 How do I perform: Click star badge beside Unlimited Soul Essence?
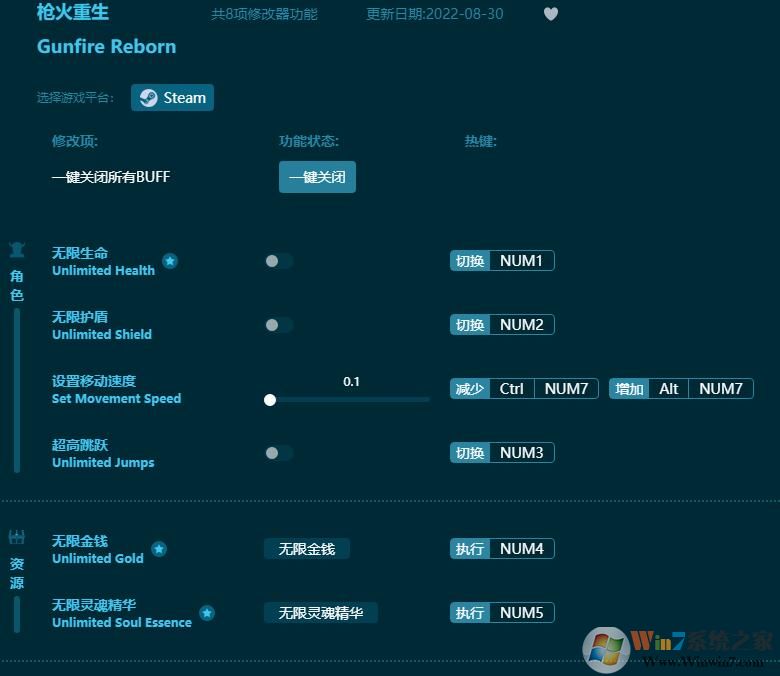(207, 613)
